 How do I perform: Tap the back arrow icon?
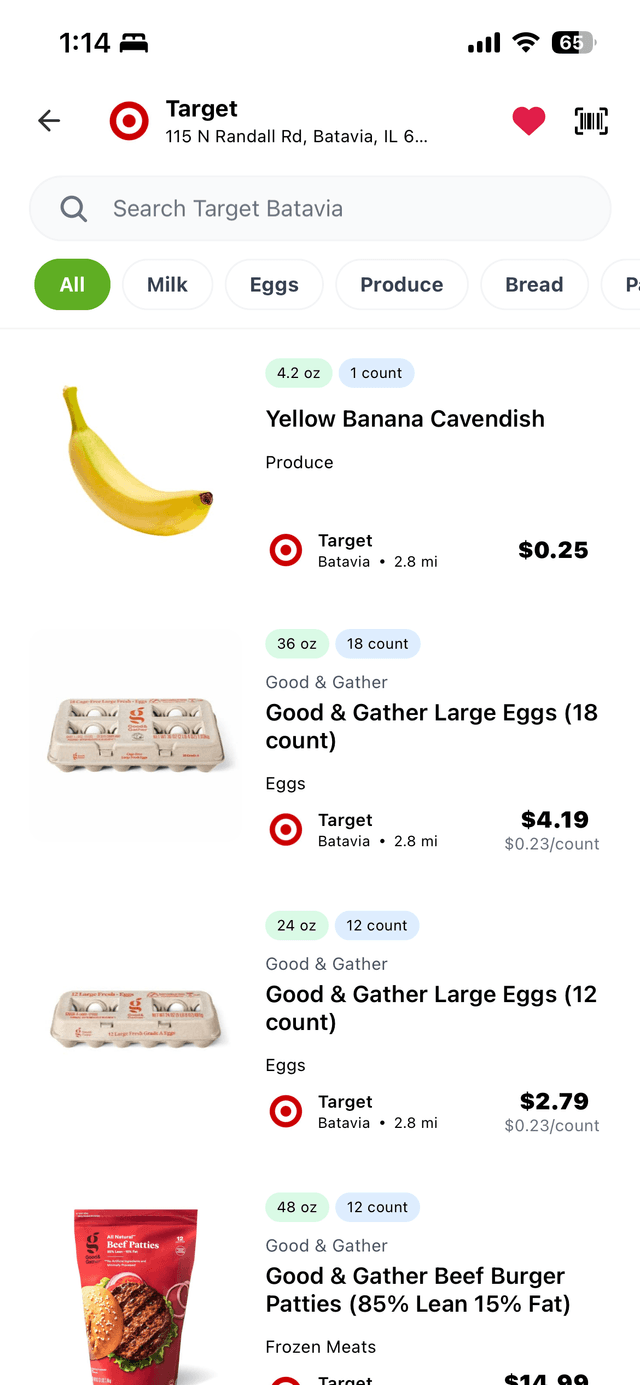(49, 121)
